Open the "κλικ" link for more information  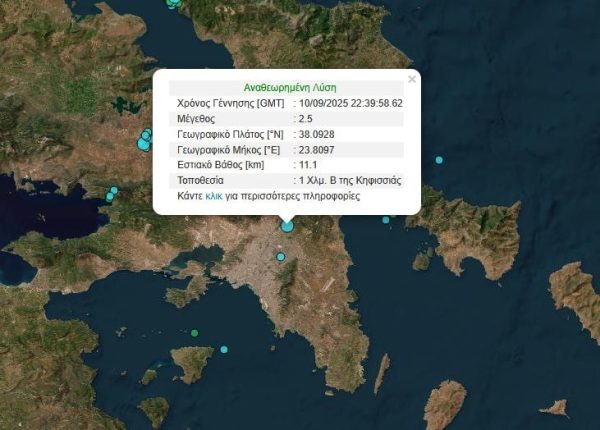pyautogui.click(x=214, y=197)
